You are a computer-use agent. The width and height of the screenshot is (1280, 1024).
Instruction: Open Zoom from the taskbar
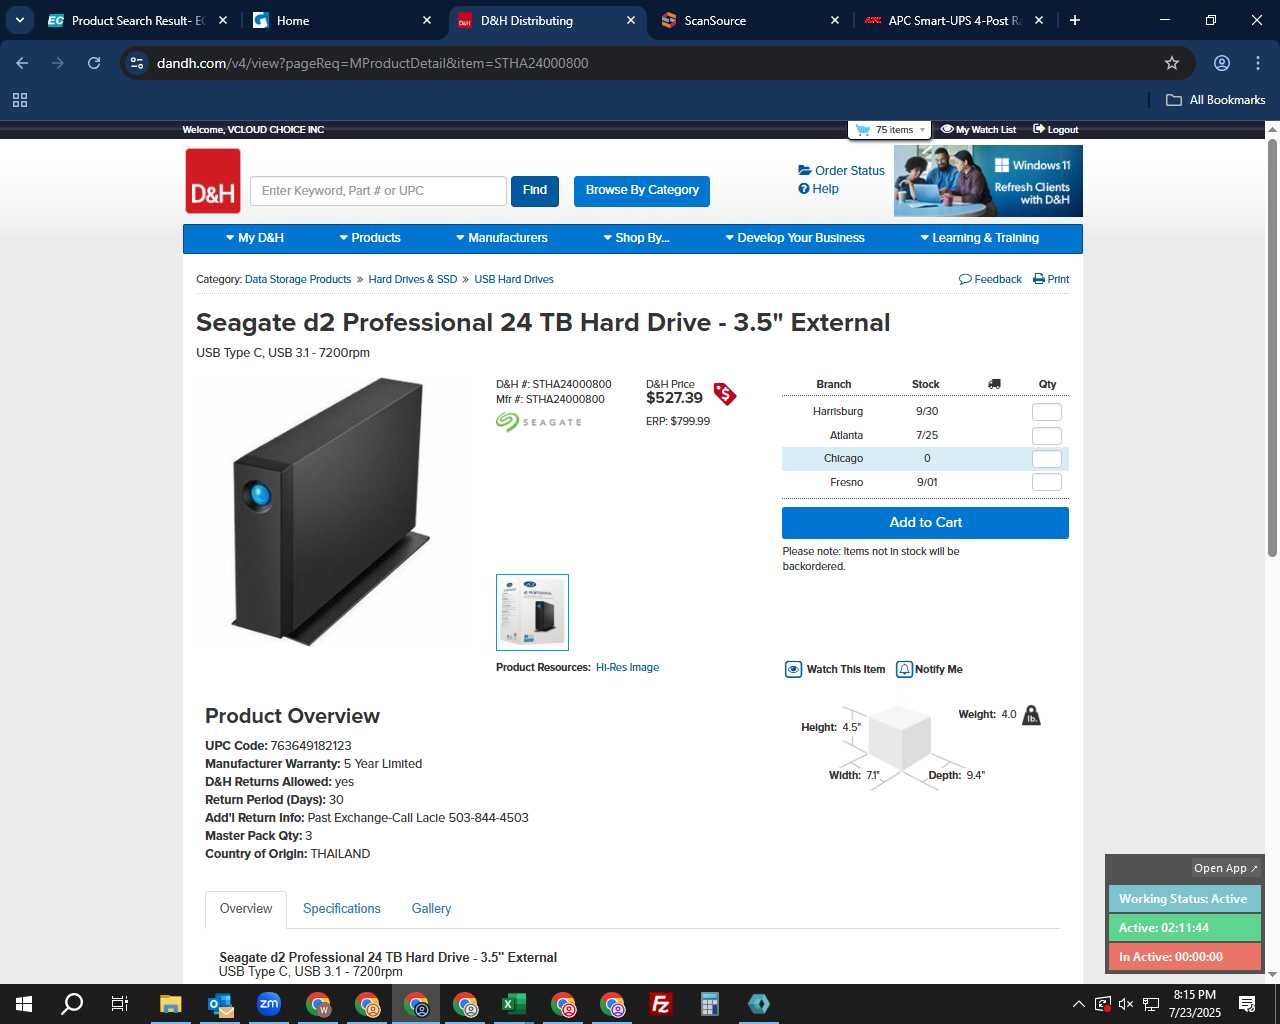(x=269, y=1004)
